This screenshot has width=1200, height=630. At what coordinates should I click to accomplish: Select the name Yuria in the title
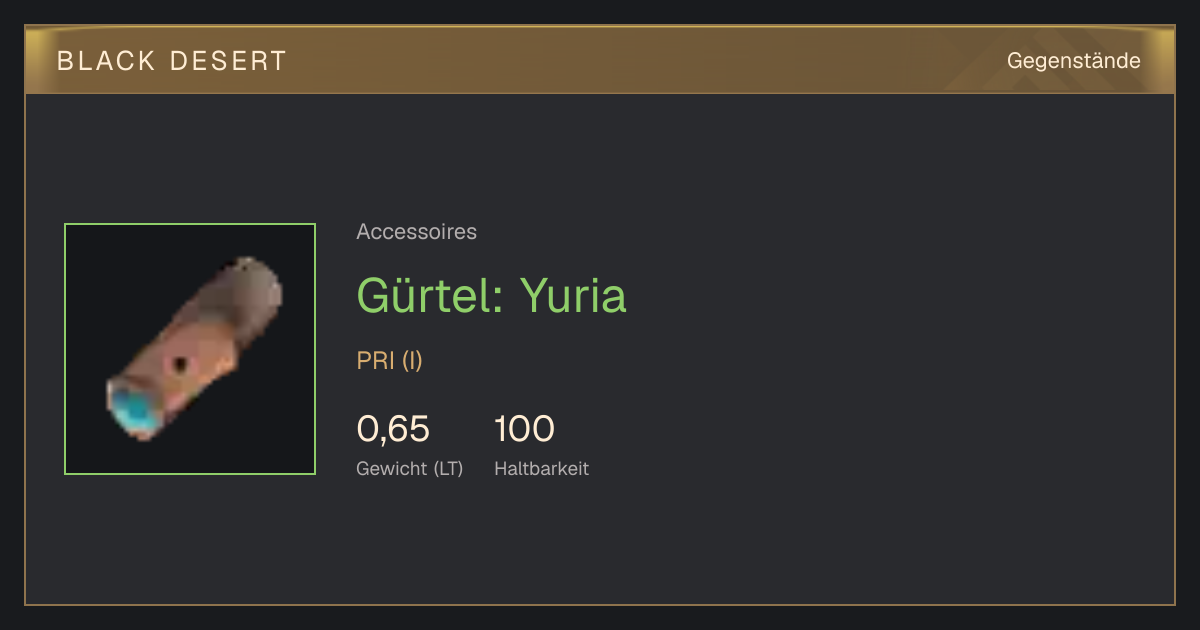click(573, 295)
